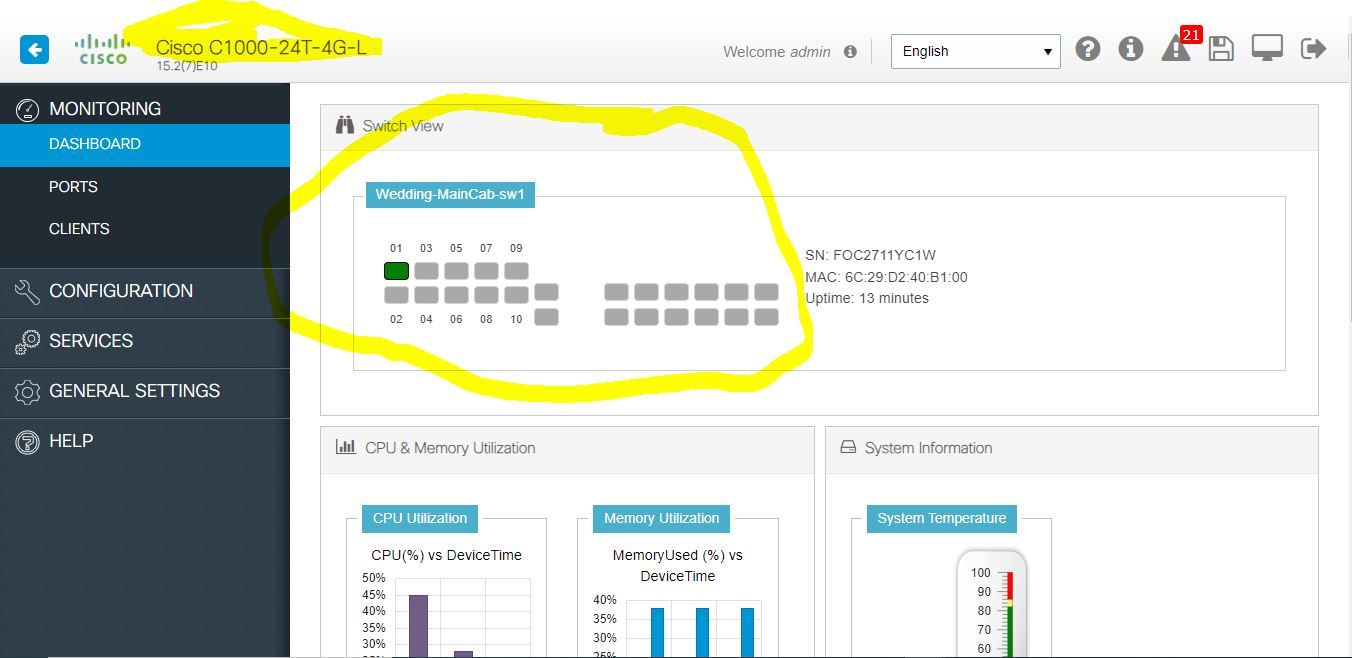Screen dimensions: 1352x658
Task: Expand the General Settings menu section
Action: 134,391
